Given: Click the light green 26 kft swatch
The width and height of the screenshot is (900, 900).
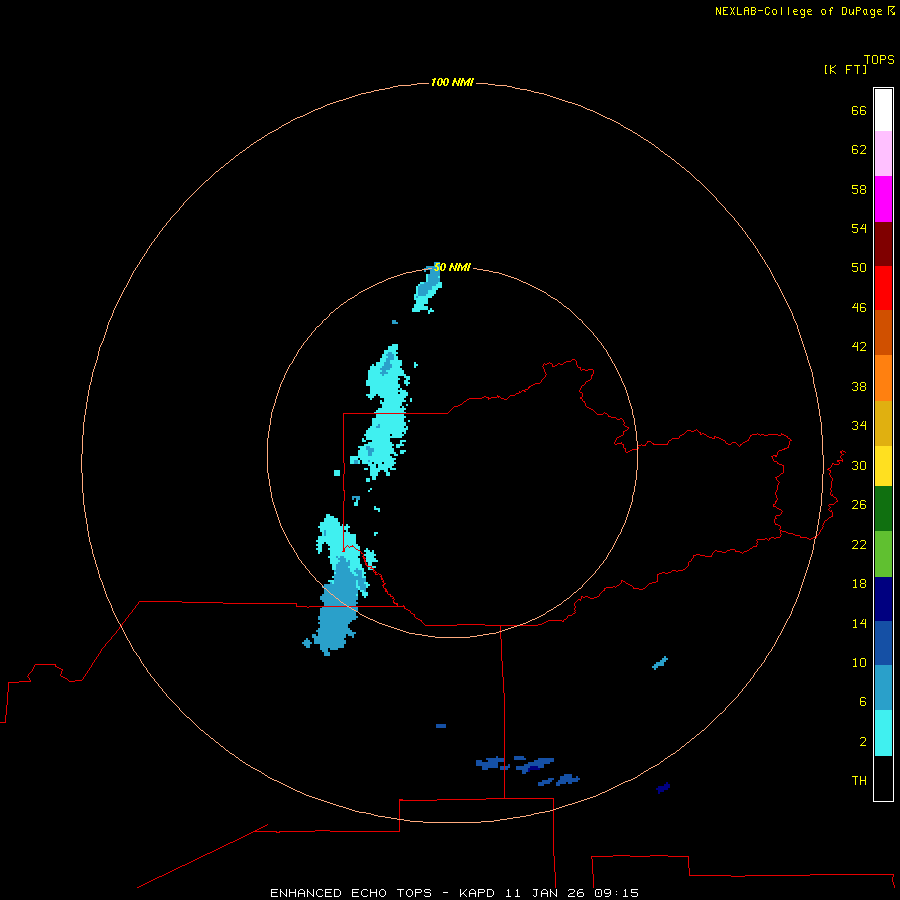Looking at the screenshot, I should tap(883, 554).
